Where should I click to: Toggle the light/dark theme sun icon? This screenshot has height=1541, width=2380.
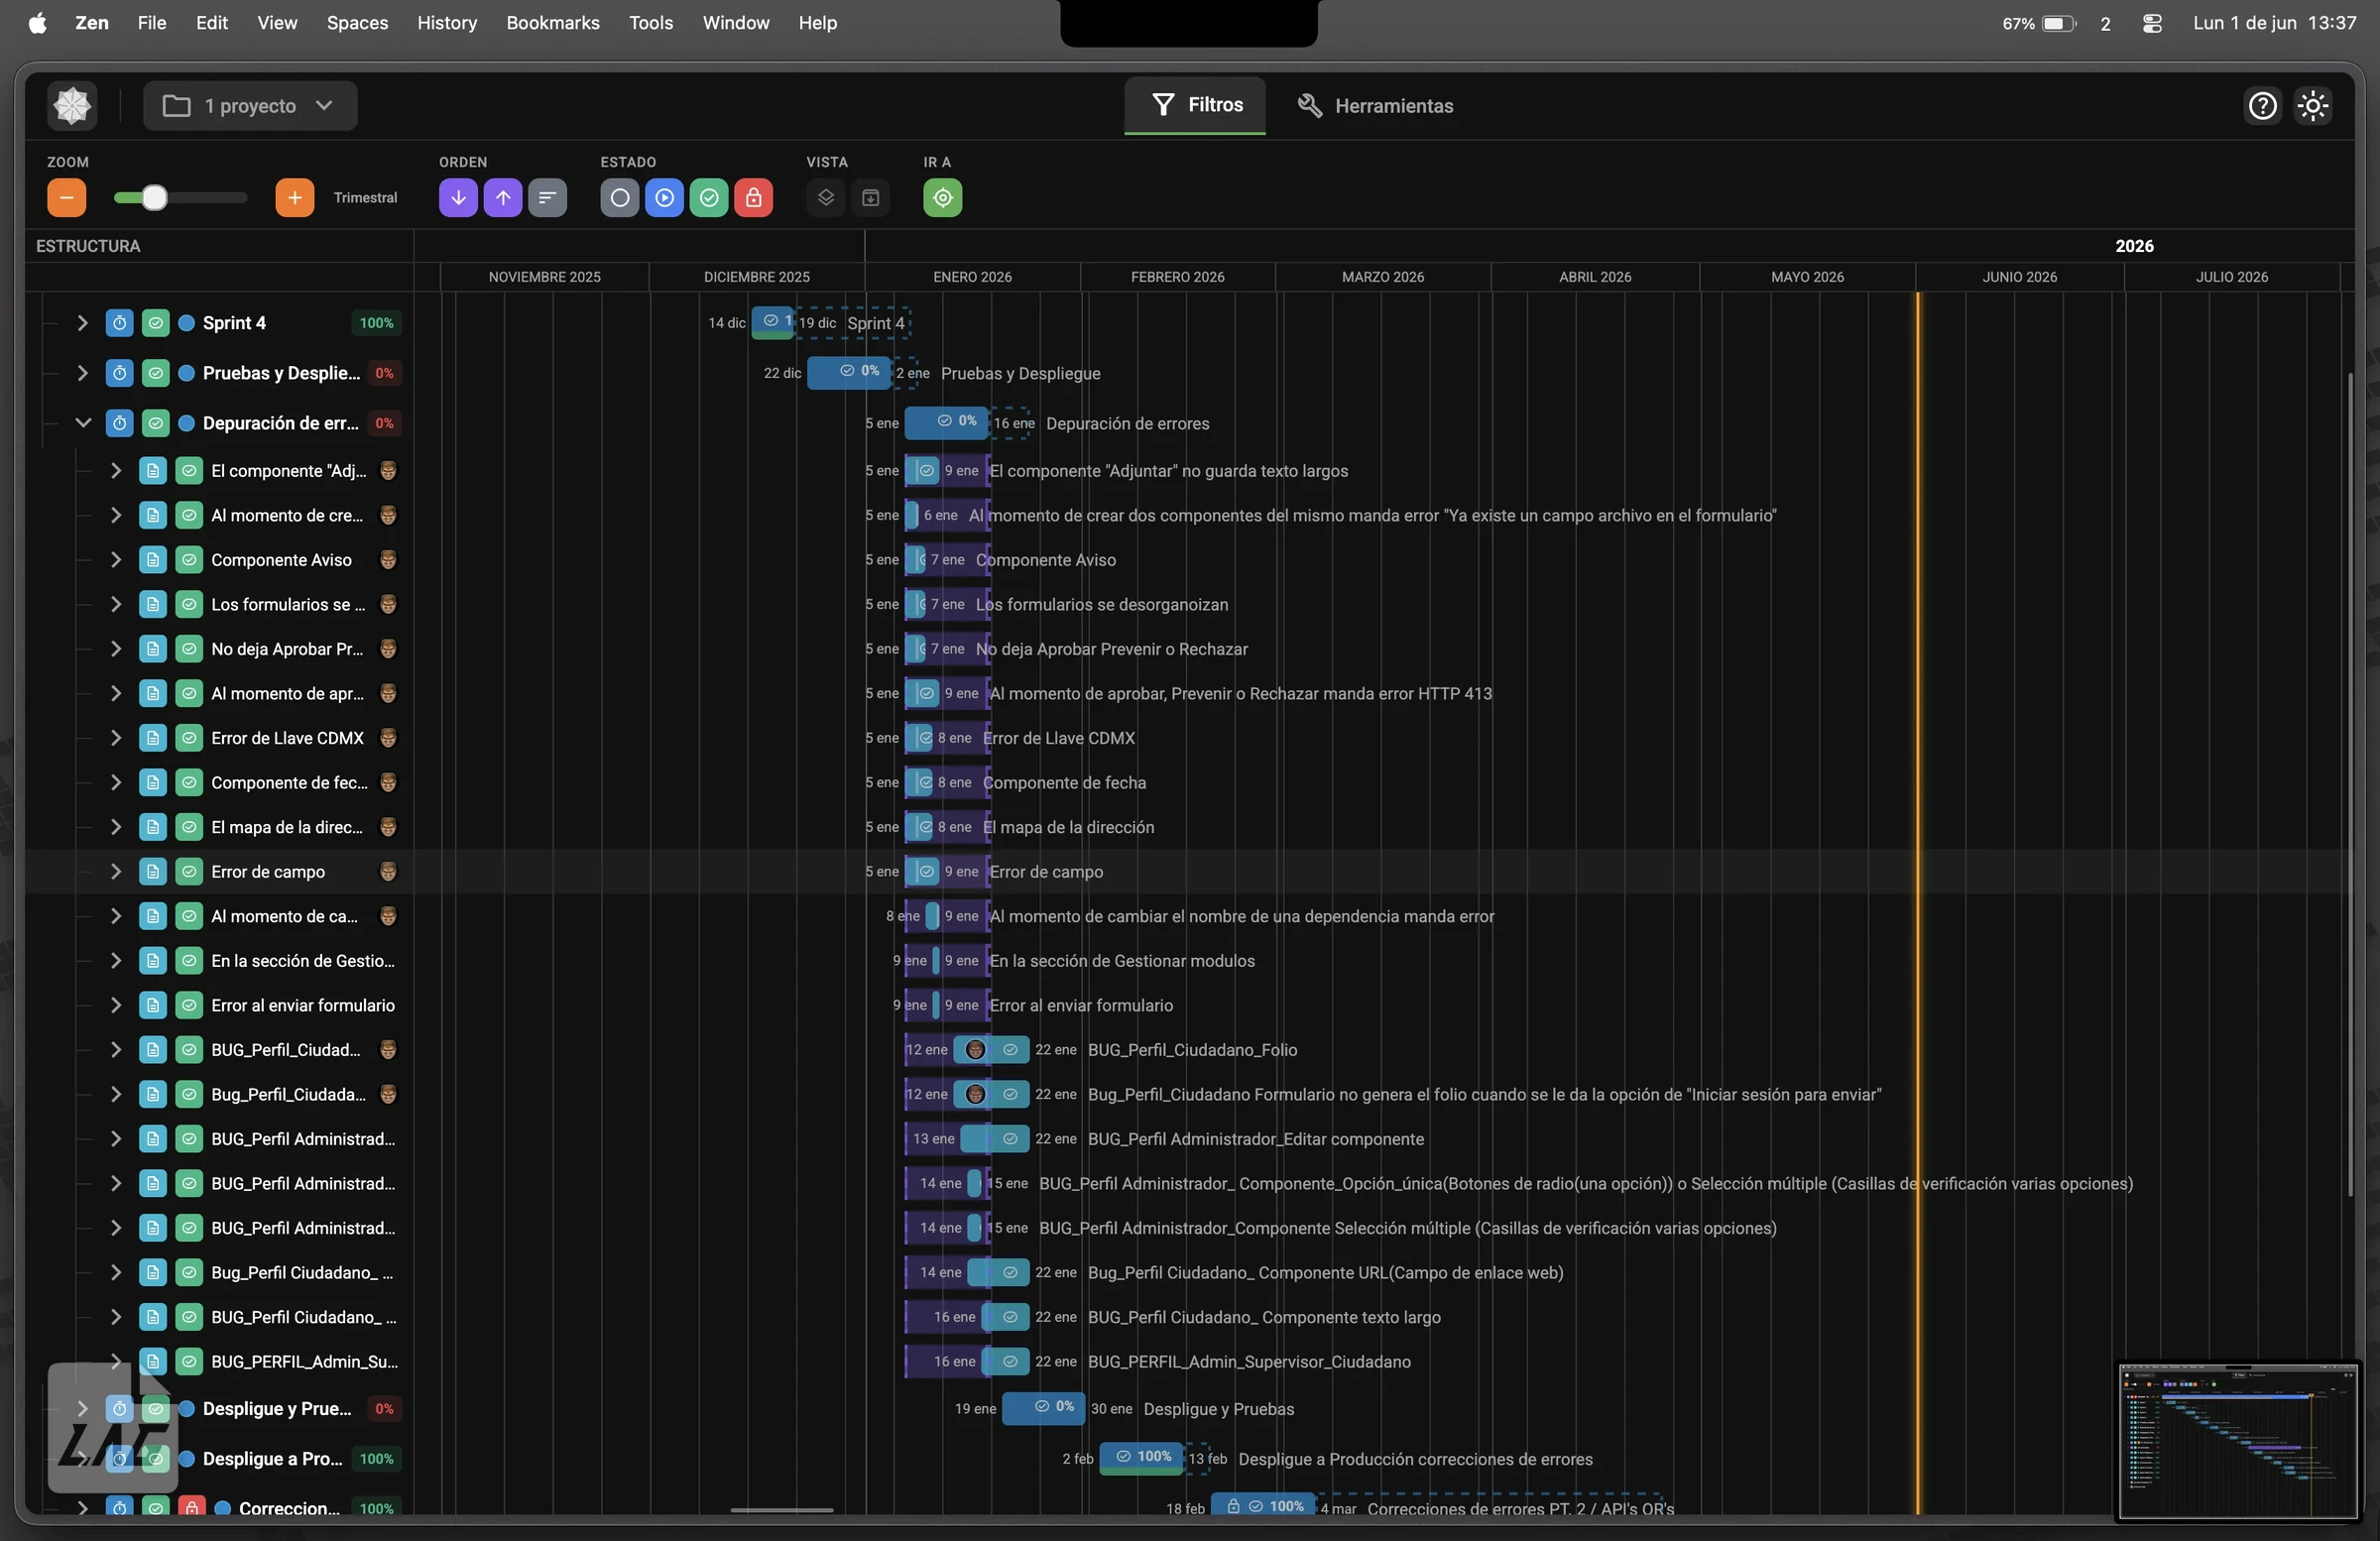[x=2313, y=106]
